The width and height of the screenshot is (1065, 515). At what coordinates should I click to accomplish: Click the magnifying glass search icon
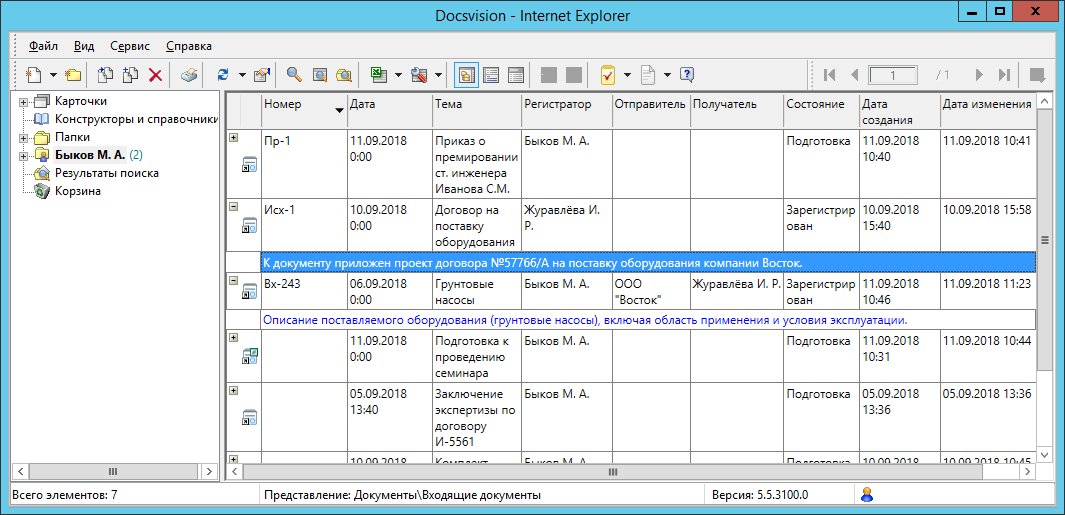coord(294,75)
